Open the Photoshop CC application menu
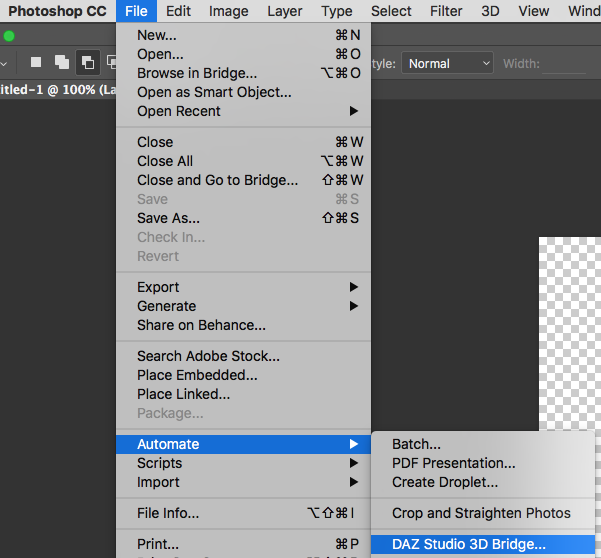 click(x=57, y=11)
